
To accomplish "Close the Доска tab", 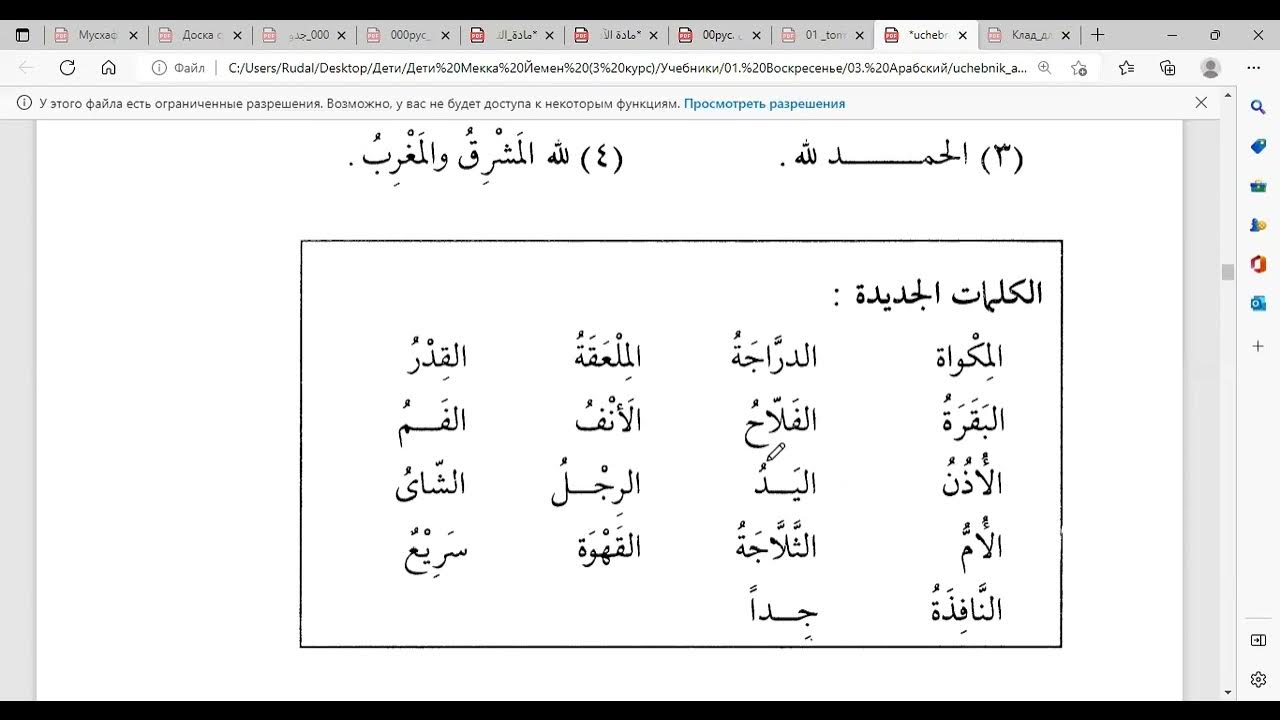I will (237, 35).
